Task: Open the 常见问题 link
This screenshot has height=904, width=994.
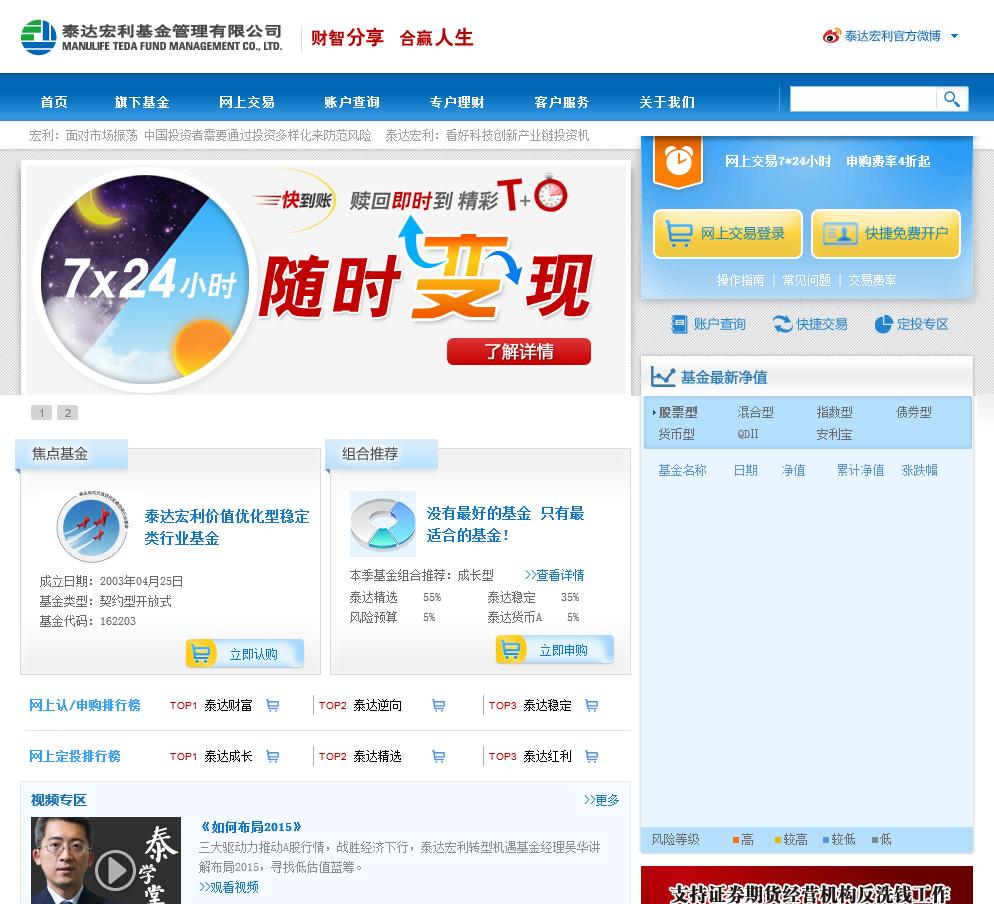Action: click(x=806, y=280)
